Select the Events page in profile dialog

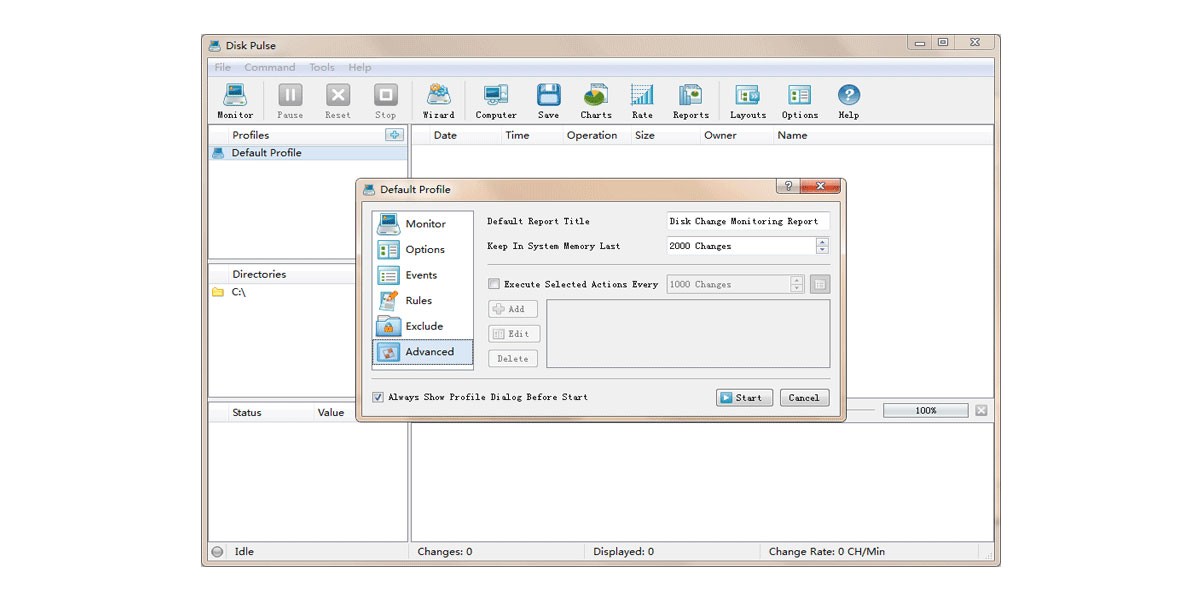(x=423, y=275)
